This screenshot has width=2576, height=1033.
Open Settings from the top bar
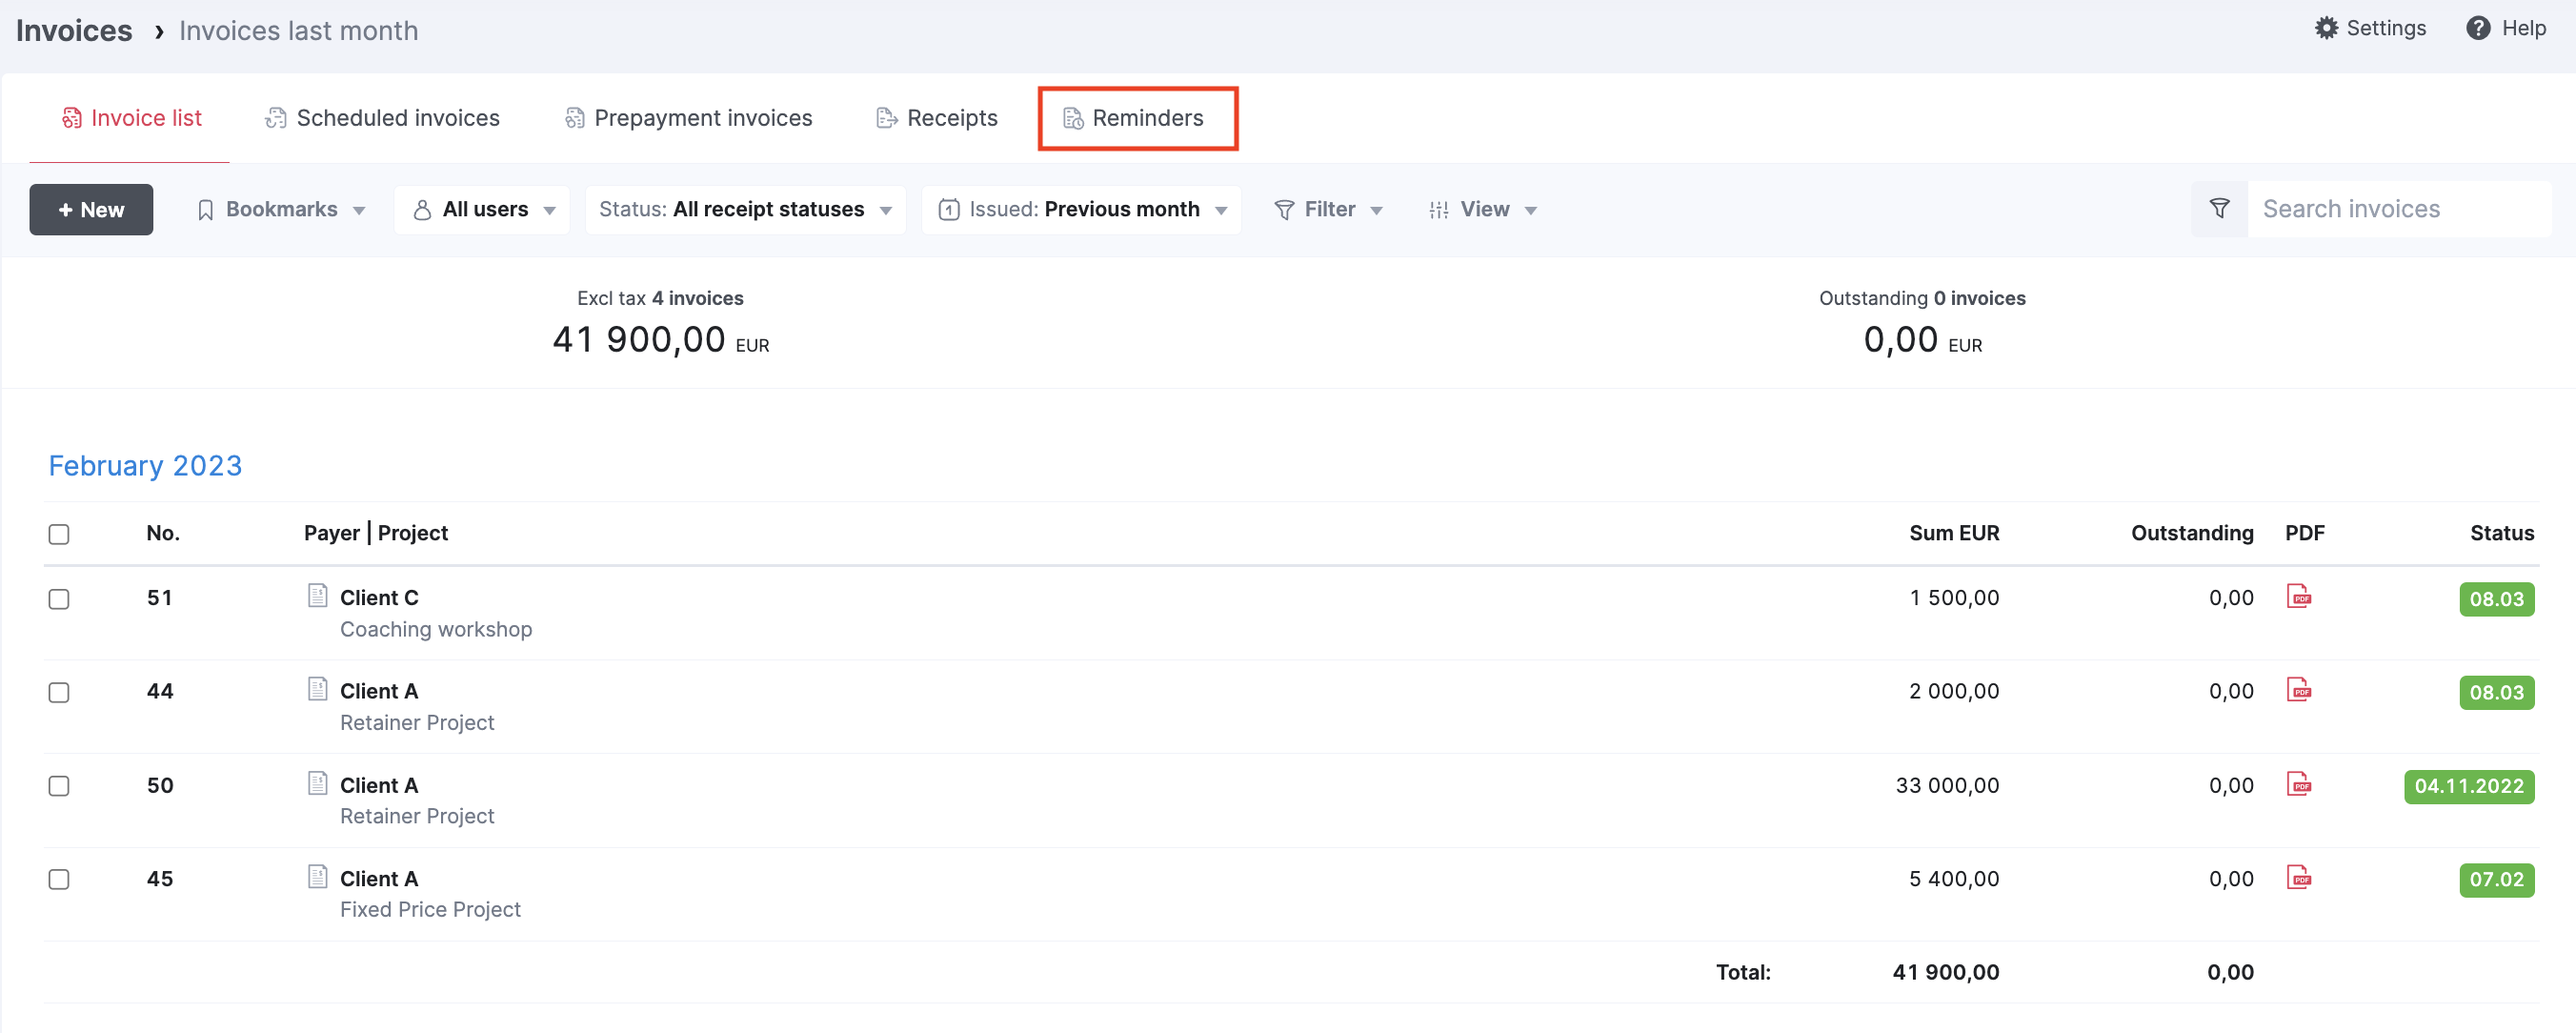coord(2371,28)
